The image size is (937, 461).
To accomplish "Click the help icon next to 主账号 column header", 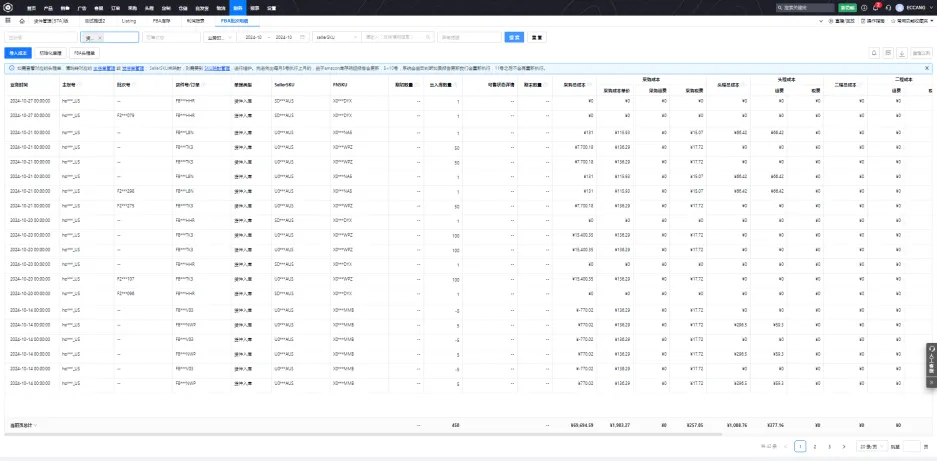I will tap(79, 85).
